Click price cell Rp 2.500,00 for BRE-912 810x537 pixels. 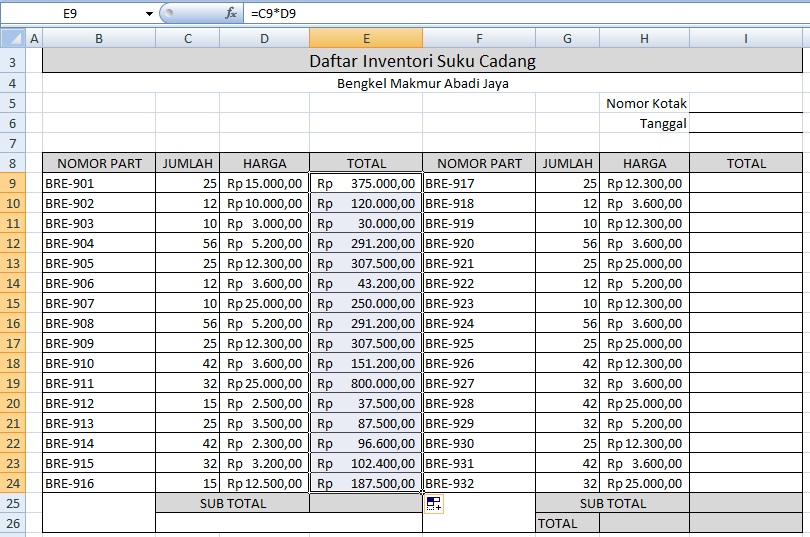coord(264,403)
